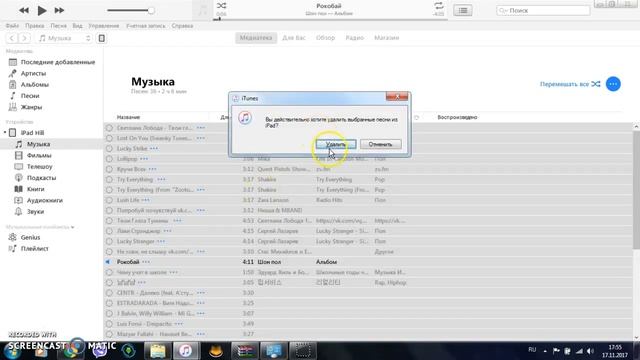
Task: Go back with the left arrow
Action: point(12,38)
